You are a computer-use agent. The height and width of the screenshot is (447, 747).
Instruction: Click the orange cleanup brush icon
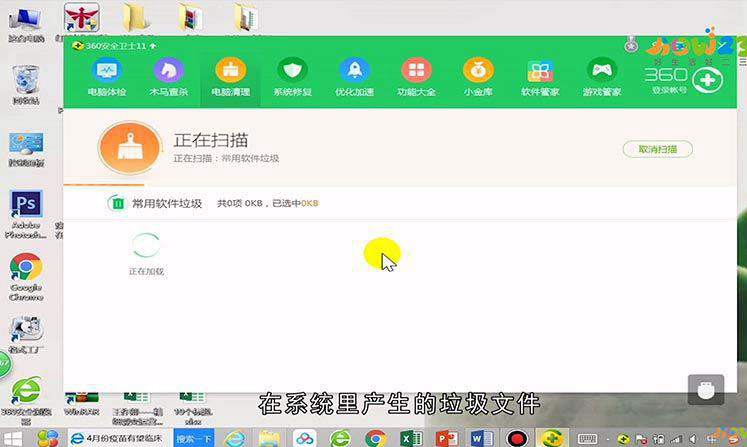129,148
